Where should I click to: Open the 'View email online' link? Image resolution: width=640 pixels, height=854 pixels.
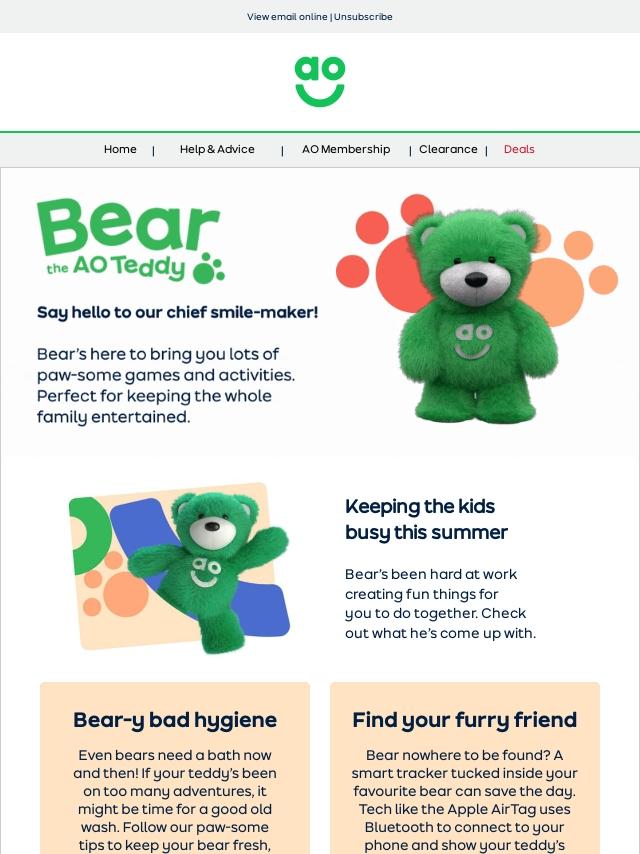coord(287,17)
